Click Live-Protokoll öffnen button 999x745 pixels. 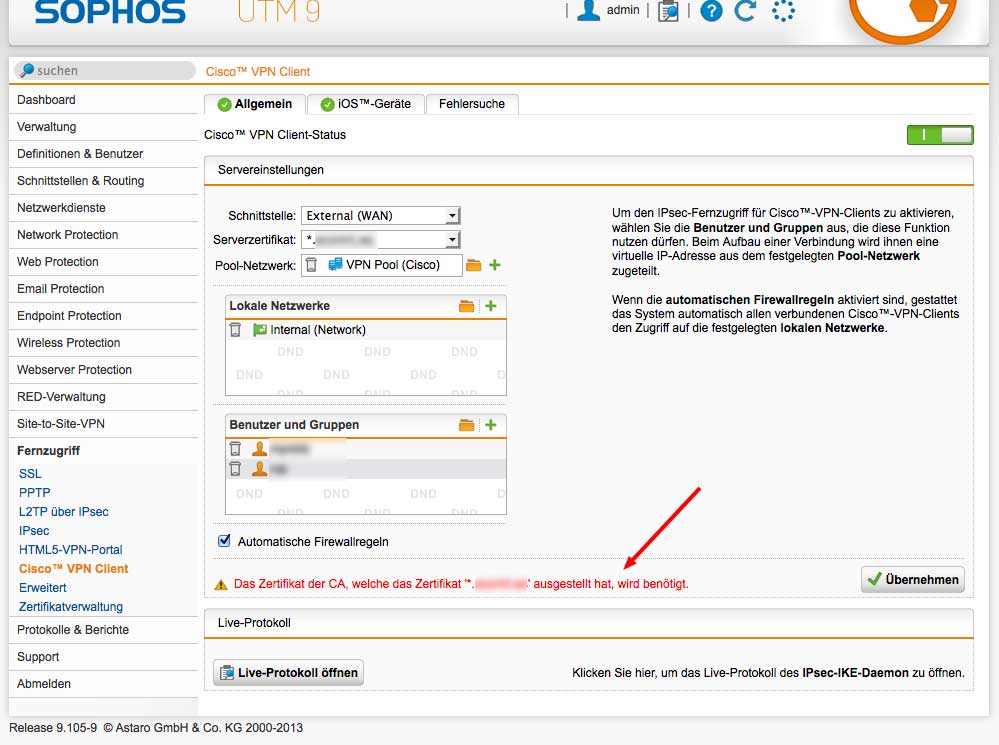(289, 672)
